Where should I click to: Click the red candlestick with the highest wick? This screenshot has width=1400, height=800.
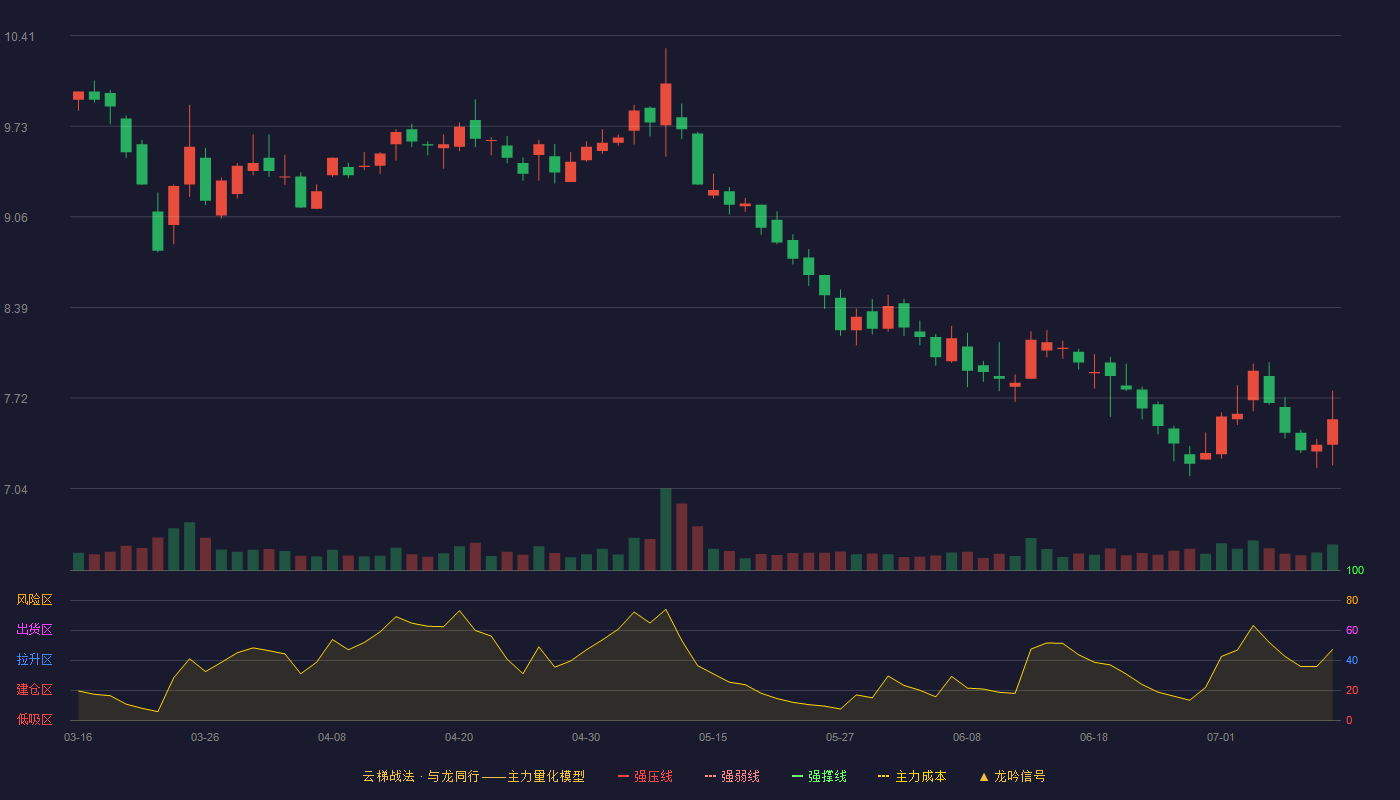tap(665, 104)
